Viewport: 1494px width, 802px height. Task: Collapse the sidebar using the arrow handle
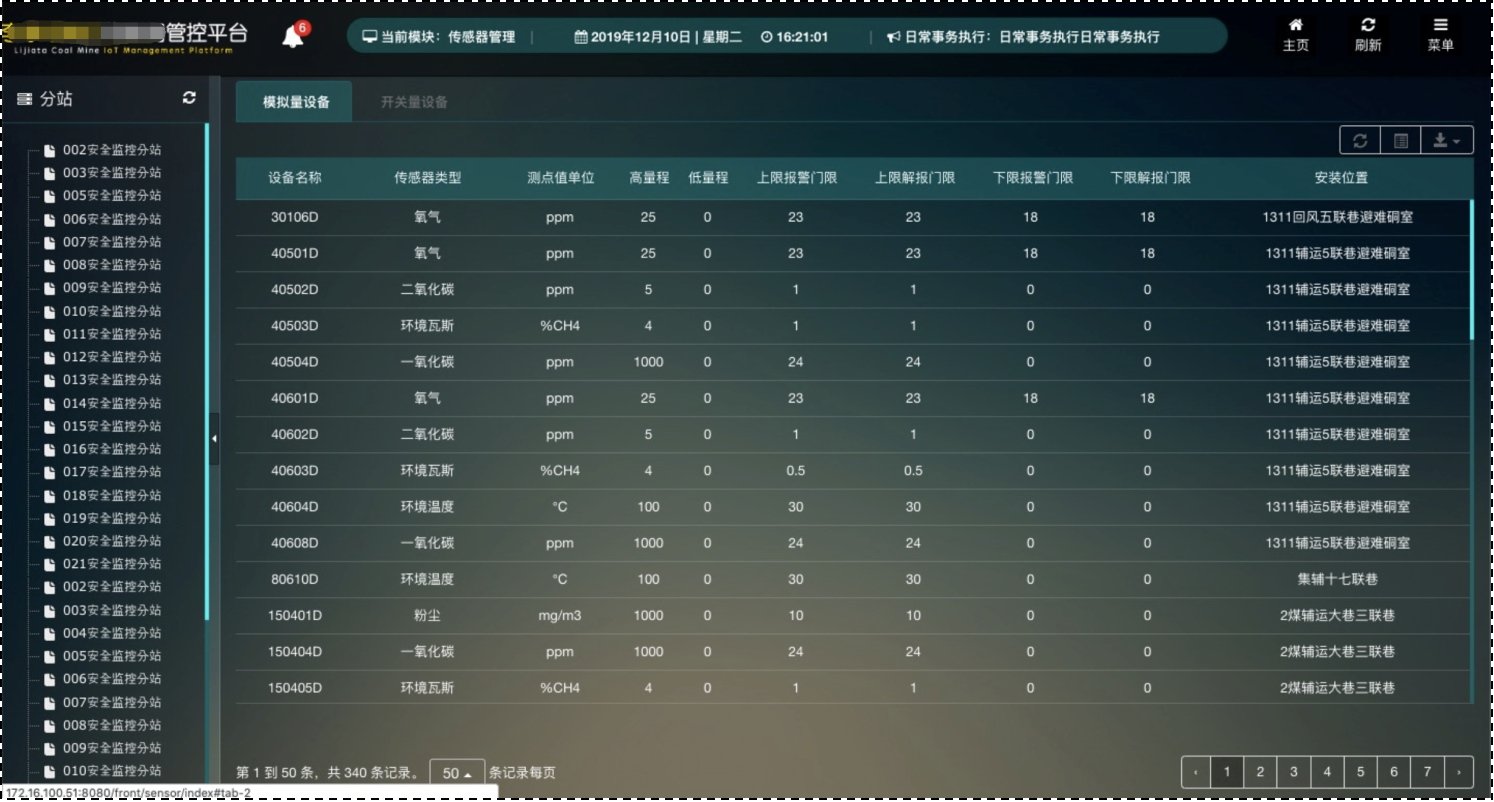pyautogui.click(x=214, y=439)
